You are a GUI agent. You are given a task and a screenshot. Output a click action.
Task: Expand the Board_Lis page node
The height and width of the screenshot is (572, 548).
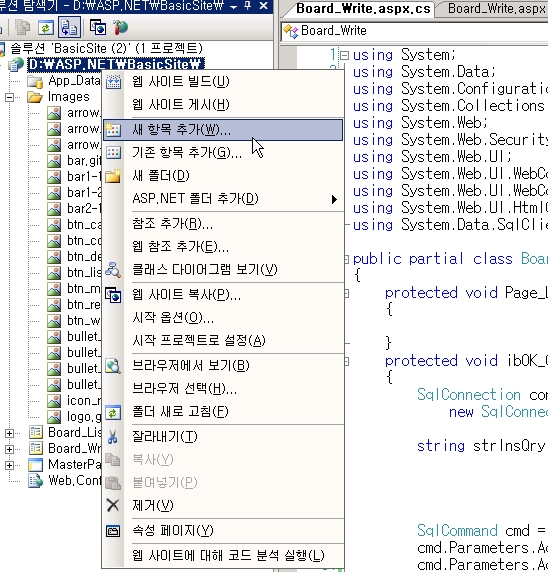coord(9,433)
